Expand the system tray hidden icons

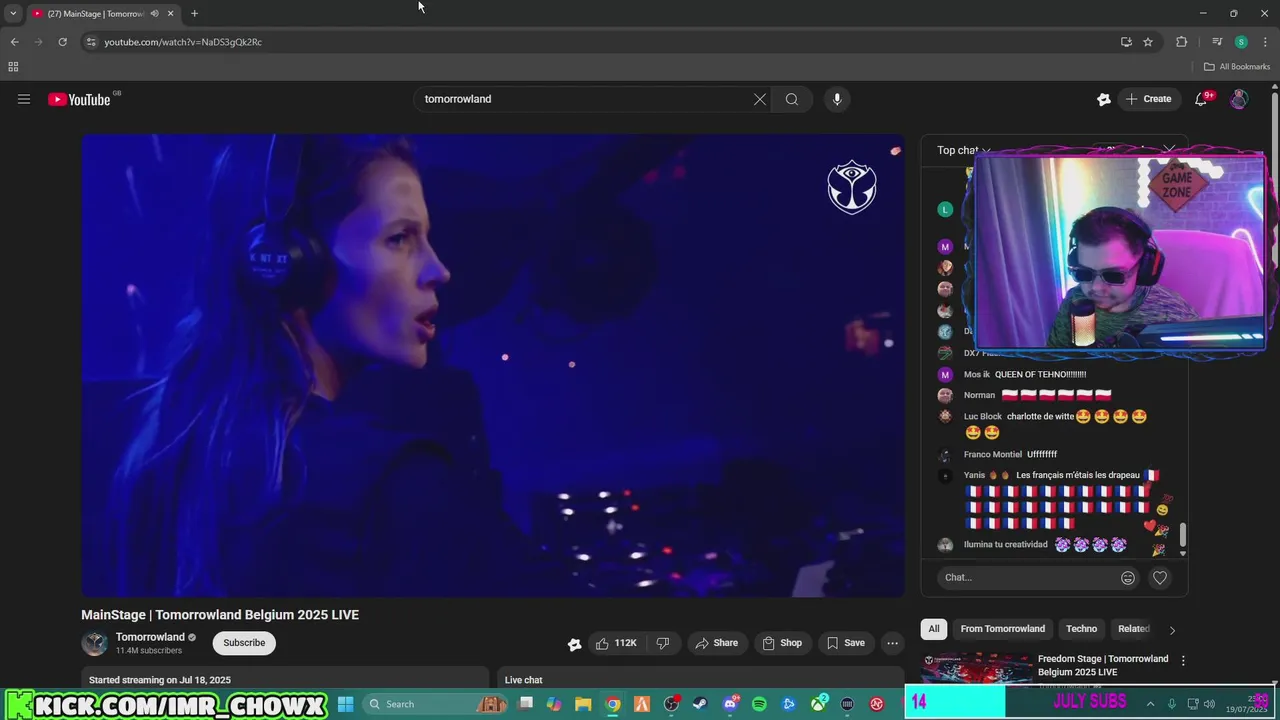click(1150, 704)
